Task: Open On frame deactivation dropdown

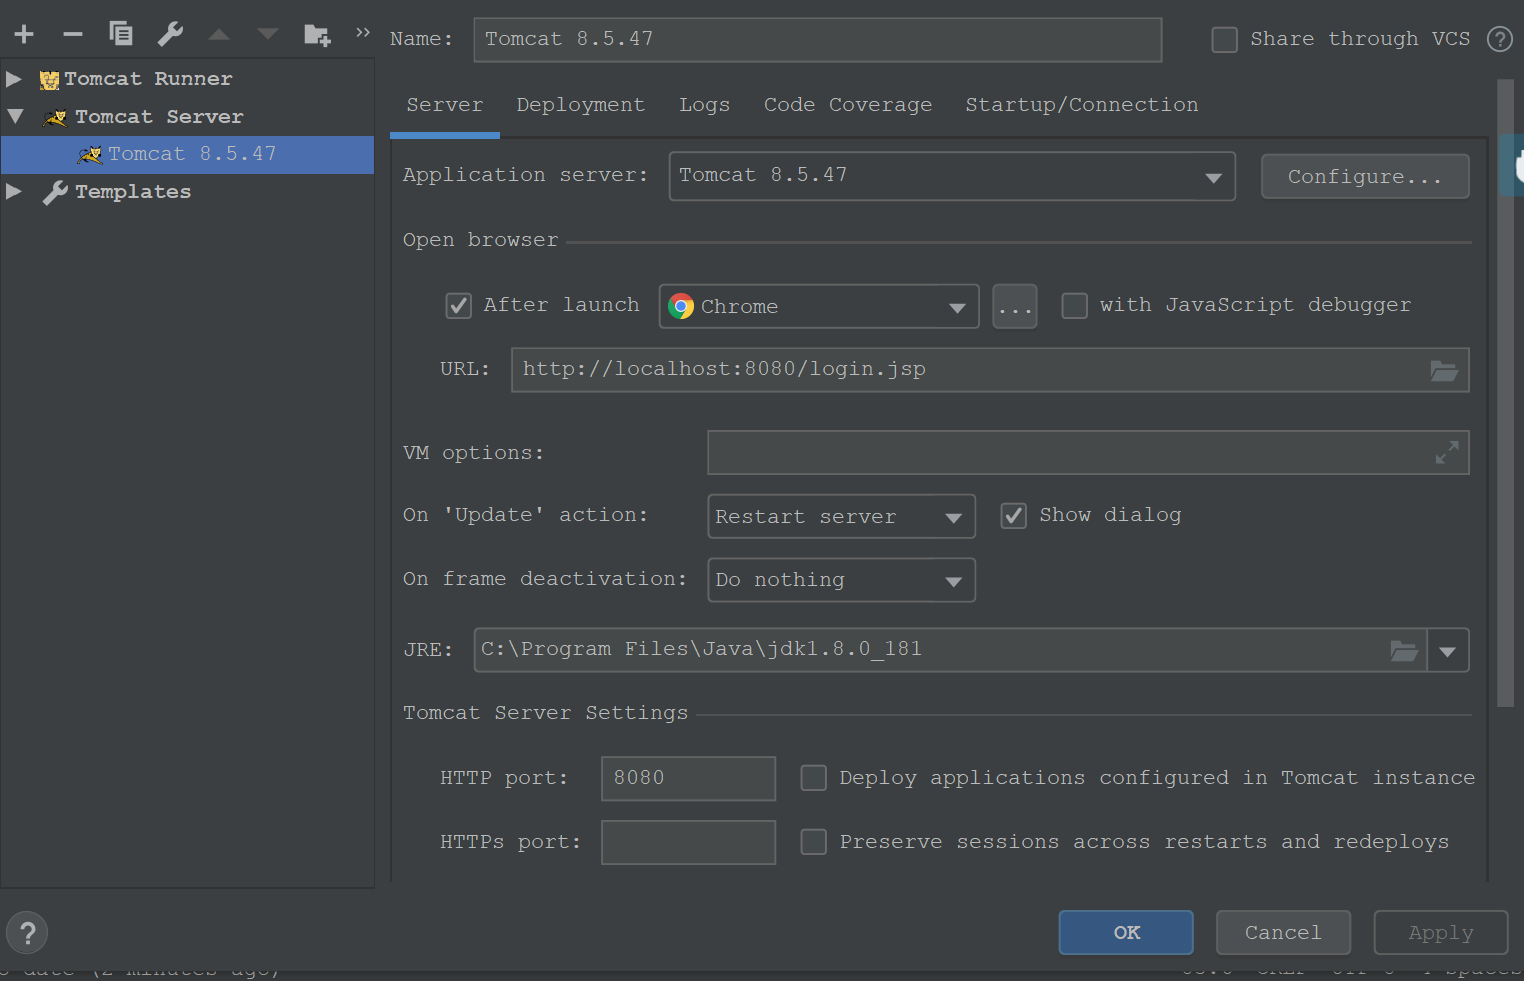Action: click(841, 580)
